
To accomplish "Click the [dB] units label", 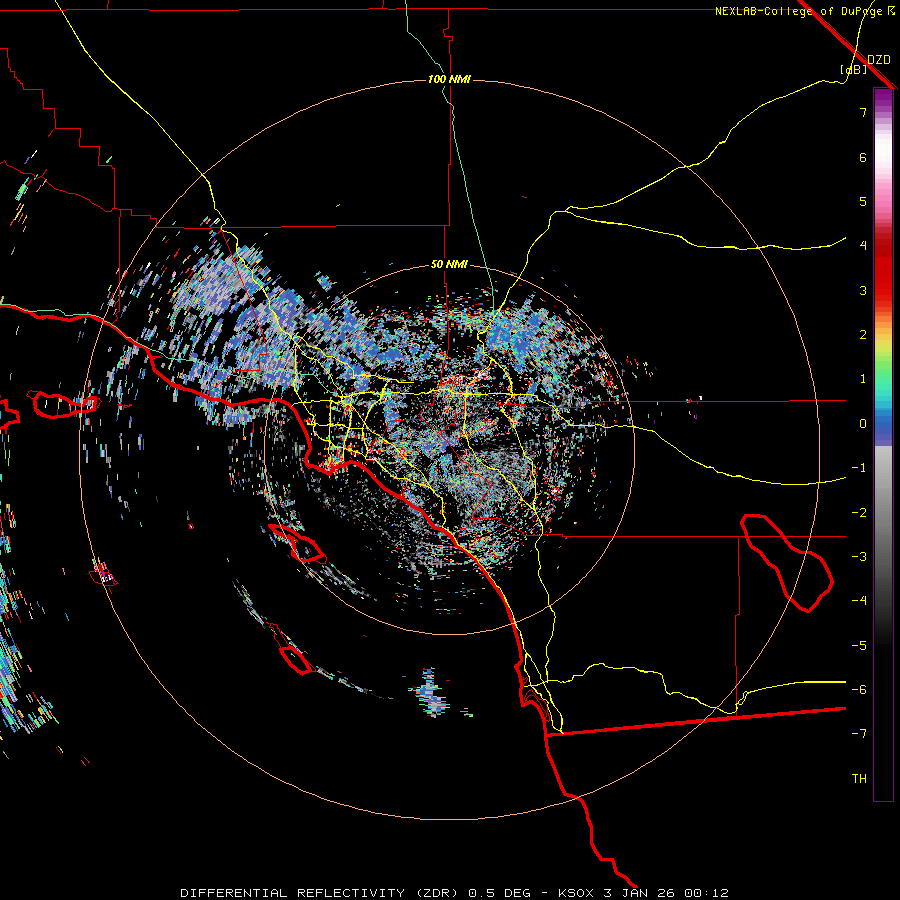I will 854,69.
